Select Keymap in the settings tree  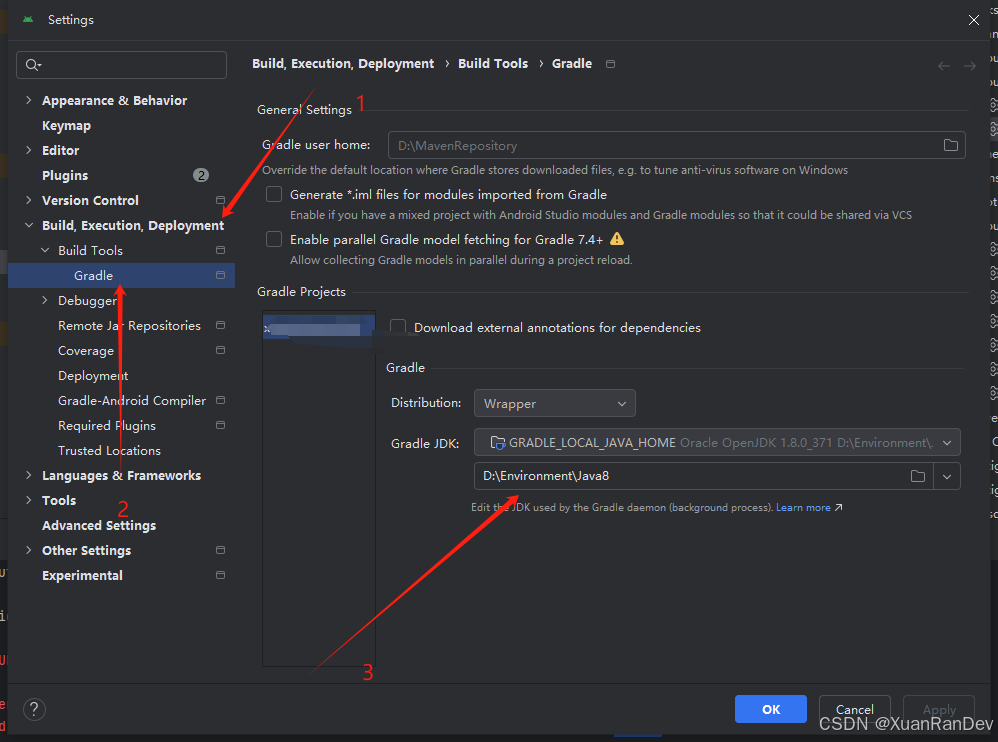coord(66,126)
